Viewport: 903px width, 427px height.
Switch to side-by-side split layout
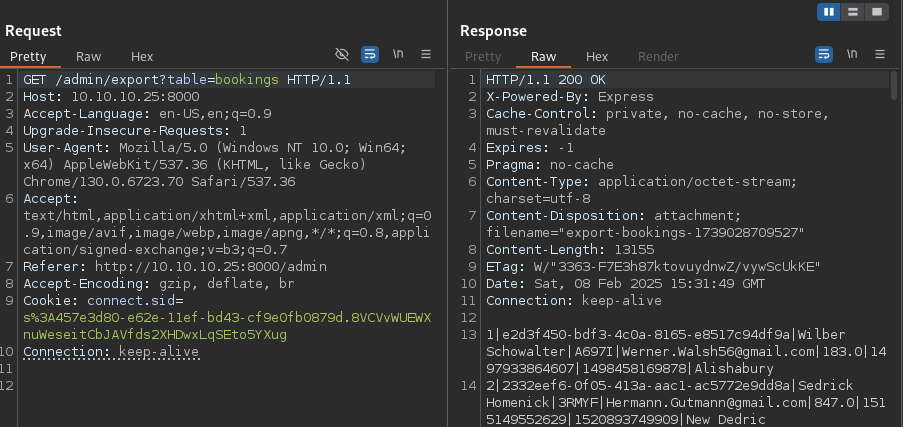pos(829,12)
